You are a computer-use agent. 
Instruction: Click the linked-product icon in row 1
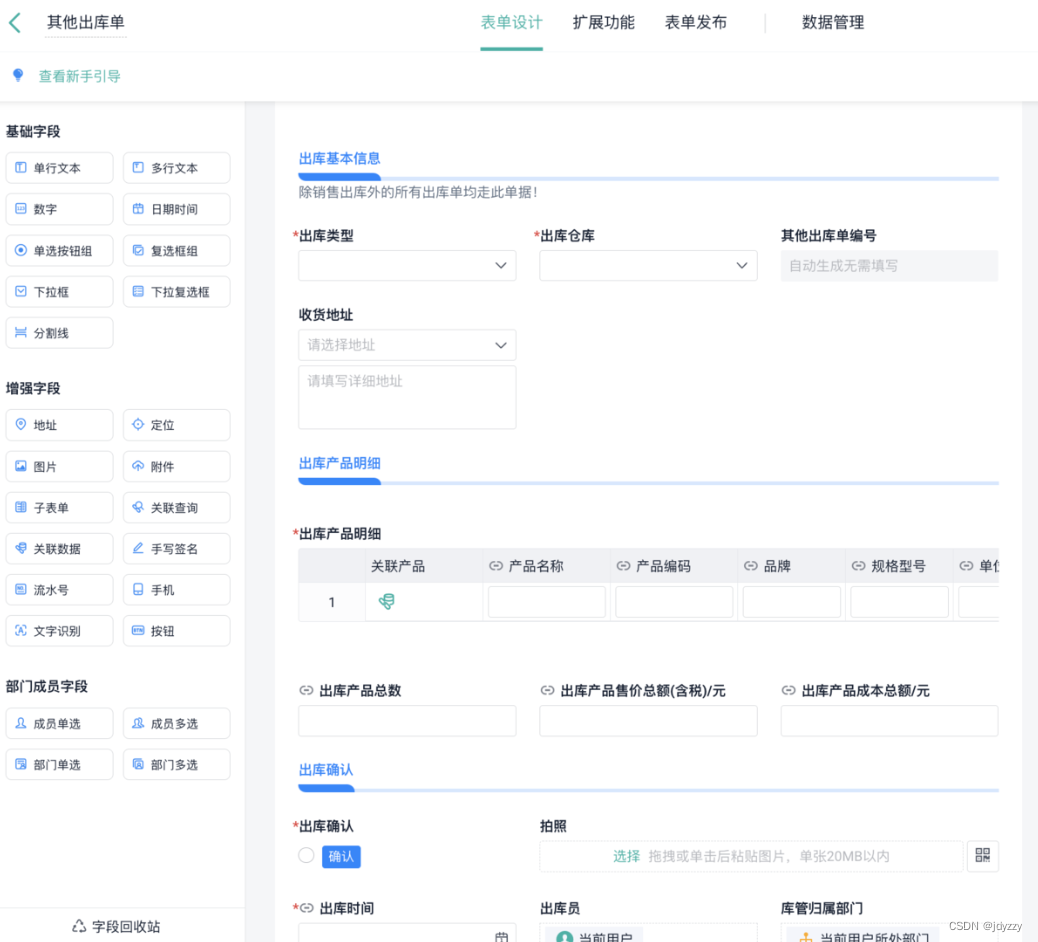point(387,601)
